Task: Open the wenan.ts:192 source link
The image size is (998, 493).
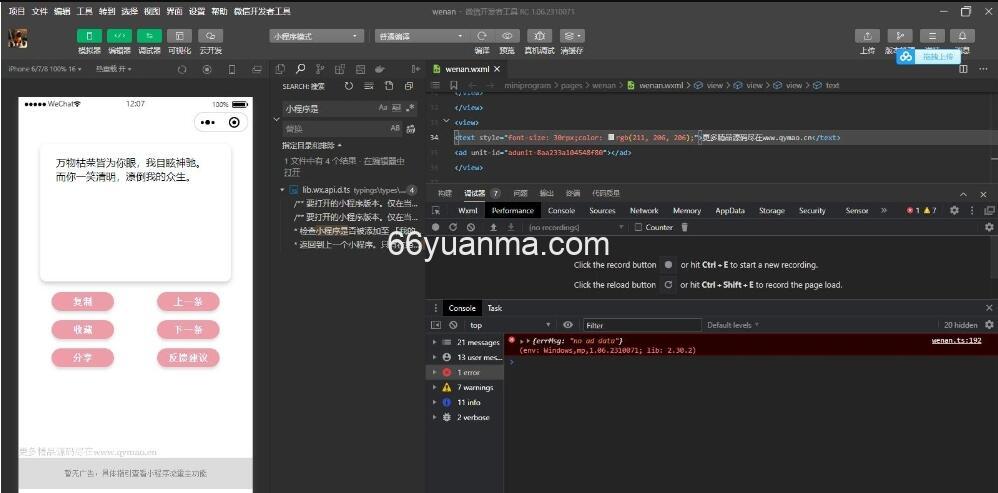Action: 956,340
